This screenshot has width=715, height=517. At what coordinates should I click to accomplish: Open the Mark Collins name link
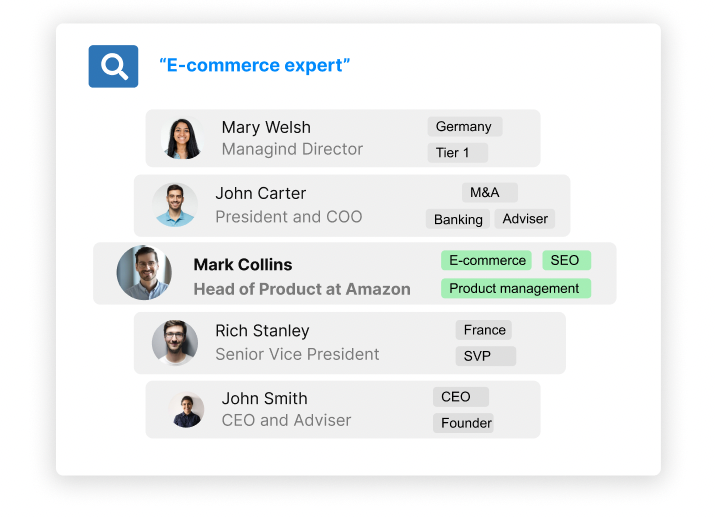243,265
